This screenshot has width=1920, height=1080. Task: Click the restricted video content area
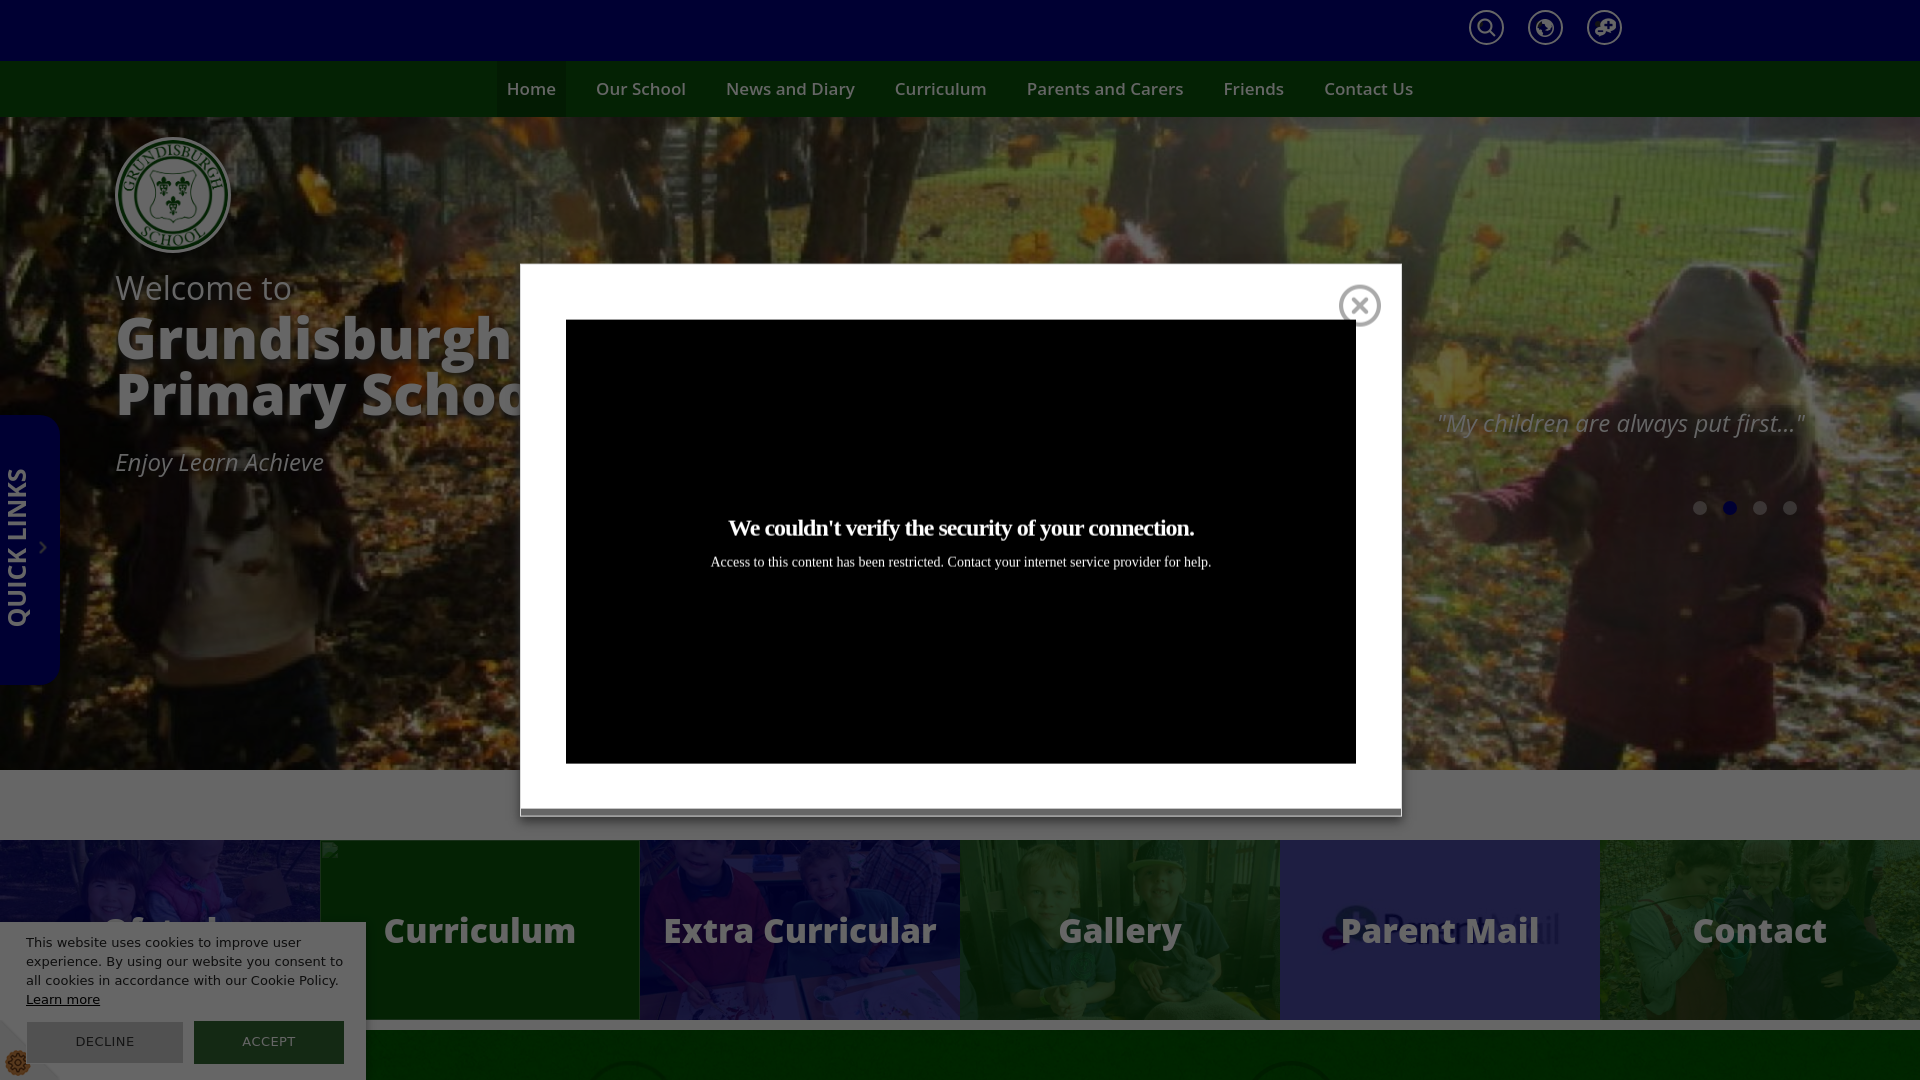(x=961, y=542)
